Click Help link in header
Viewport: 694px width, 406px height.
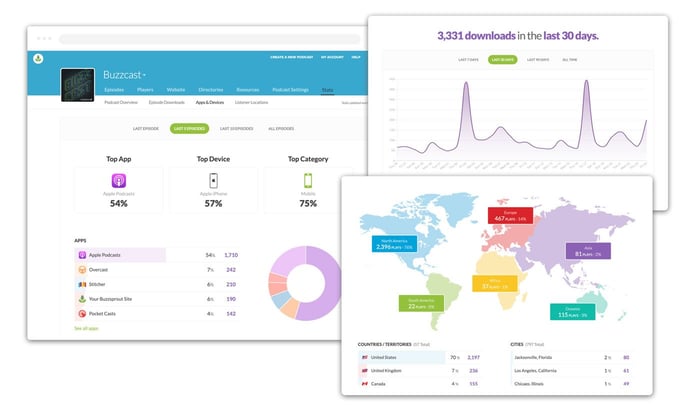tap(356, 57)
